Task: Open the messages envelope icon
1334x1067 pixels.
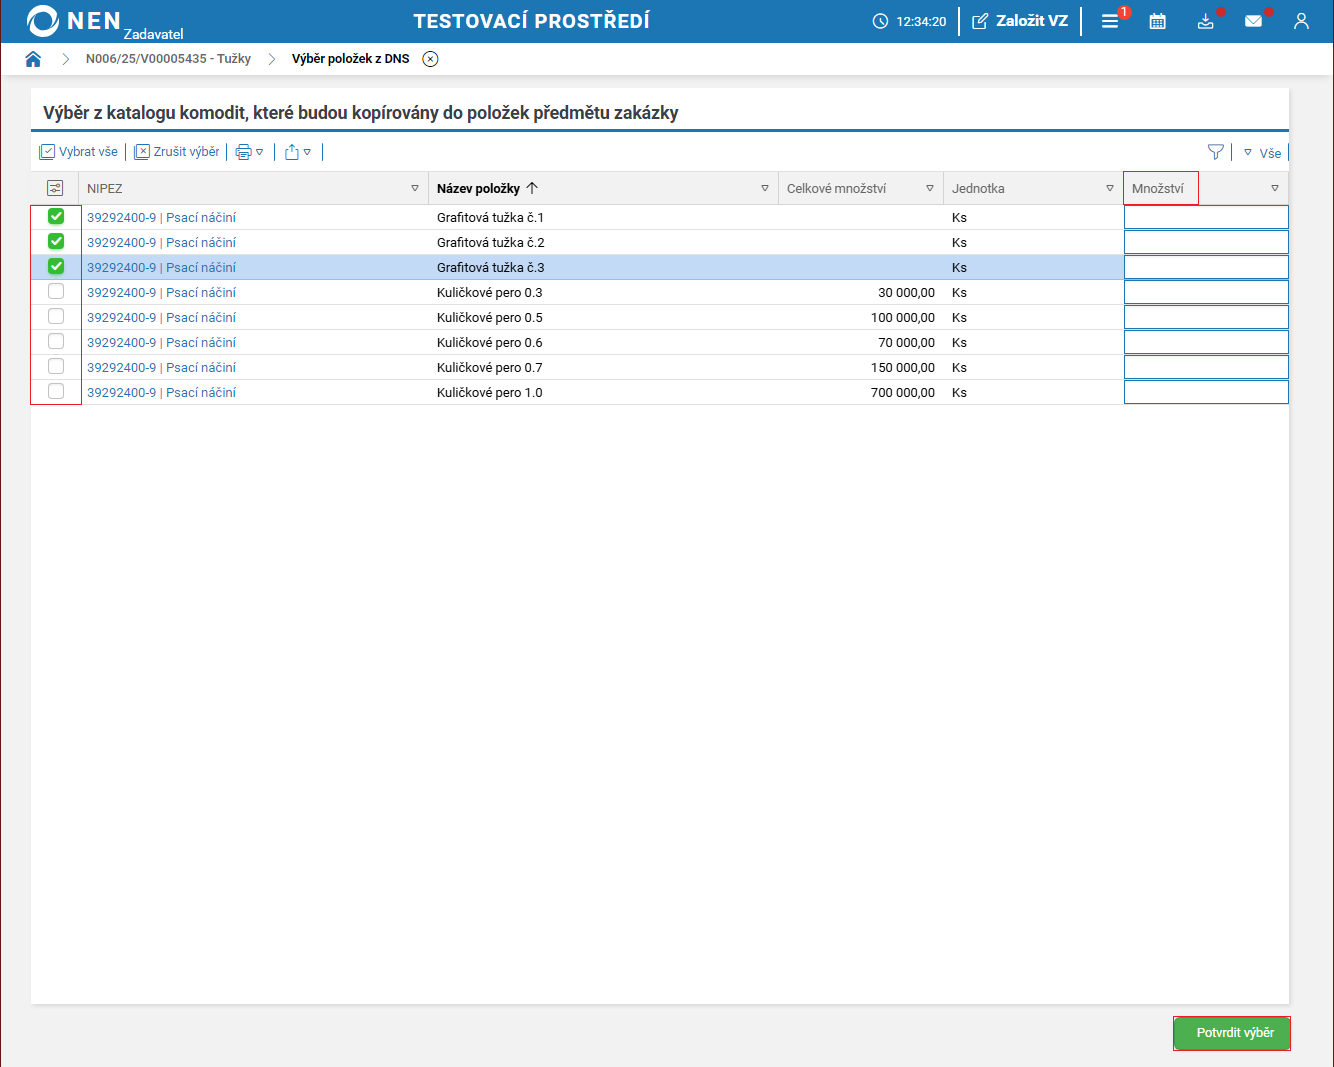Action: coord(1253,21)
